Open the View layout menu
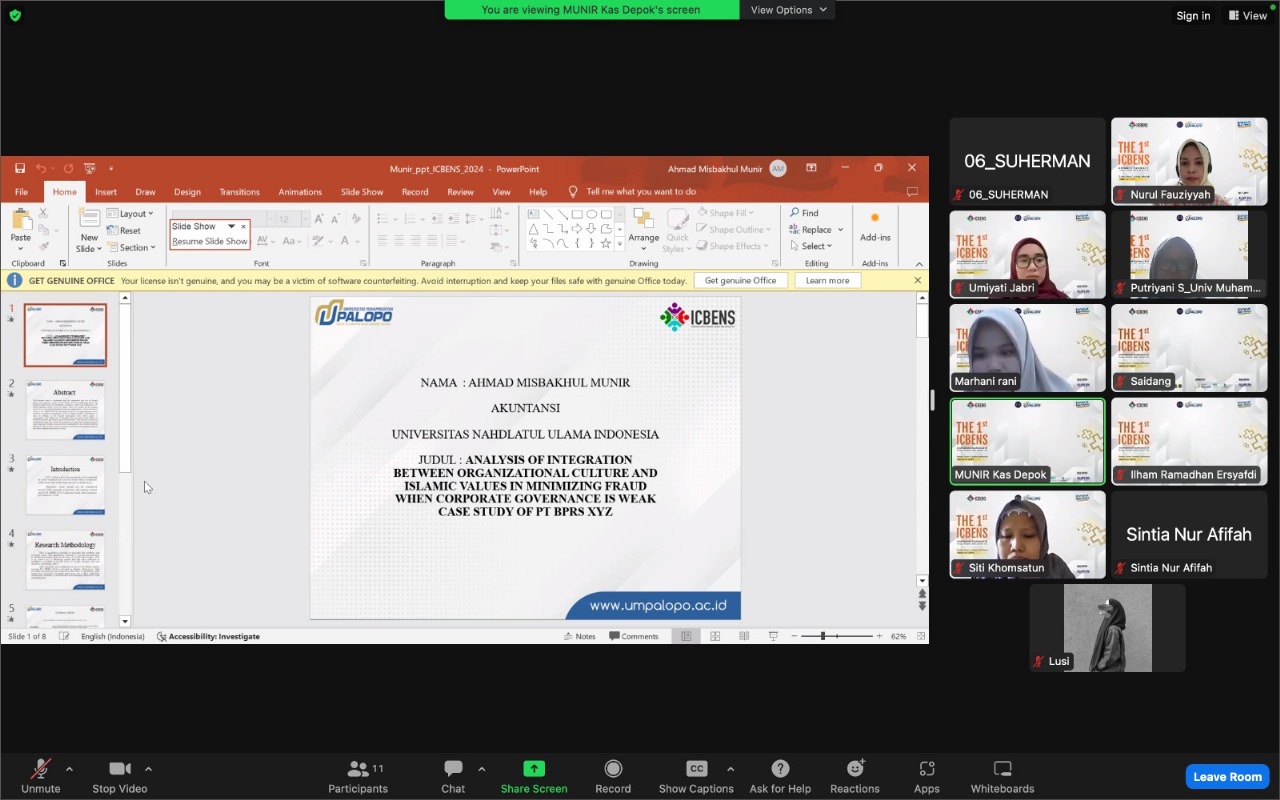 tap(1248, 16)
